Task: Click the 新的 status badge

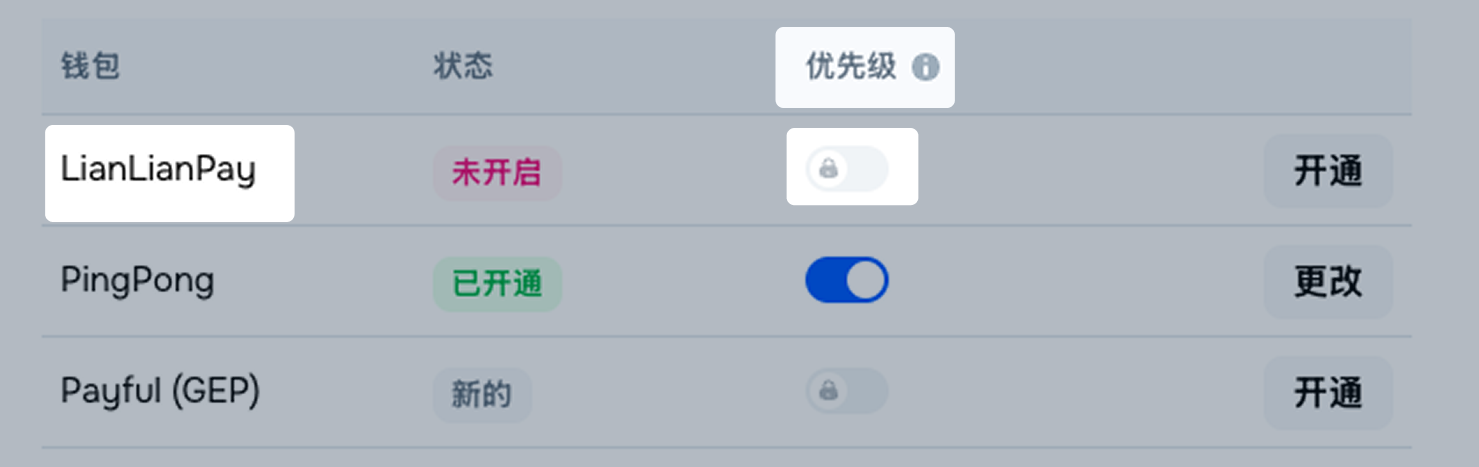Action: click(481, 395)
